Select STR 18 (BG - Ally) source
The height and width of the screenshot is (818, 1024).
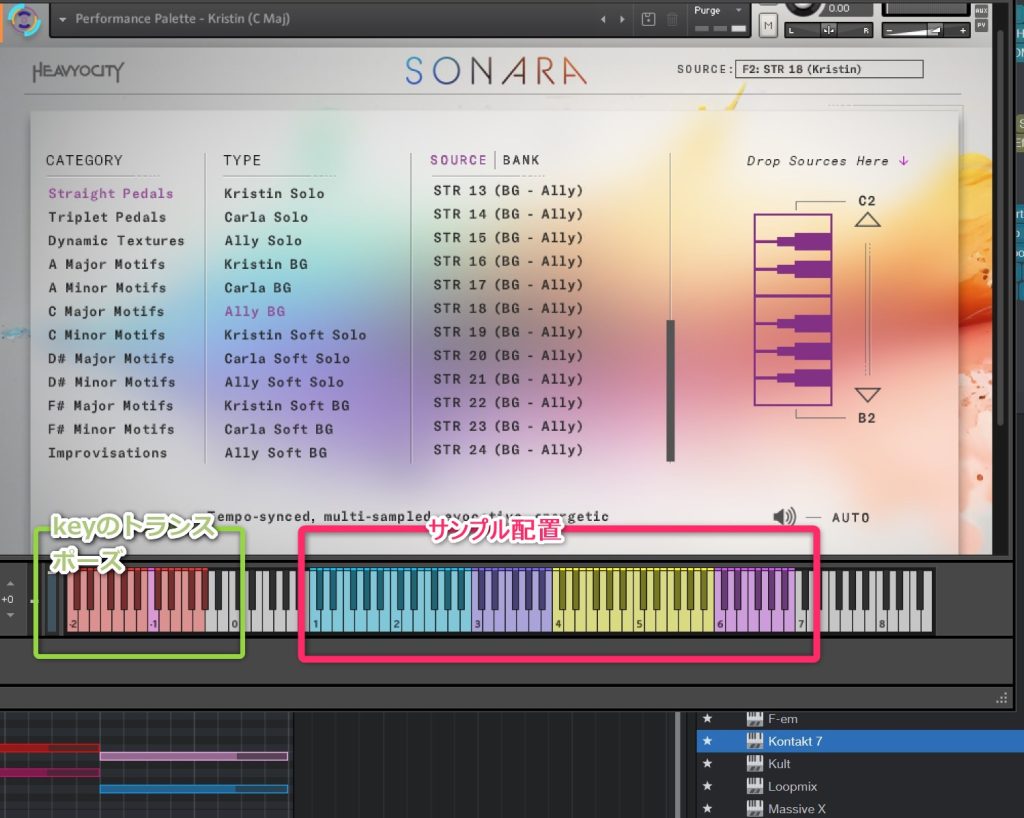(x=508, y=308)
